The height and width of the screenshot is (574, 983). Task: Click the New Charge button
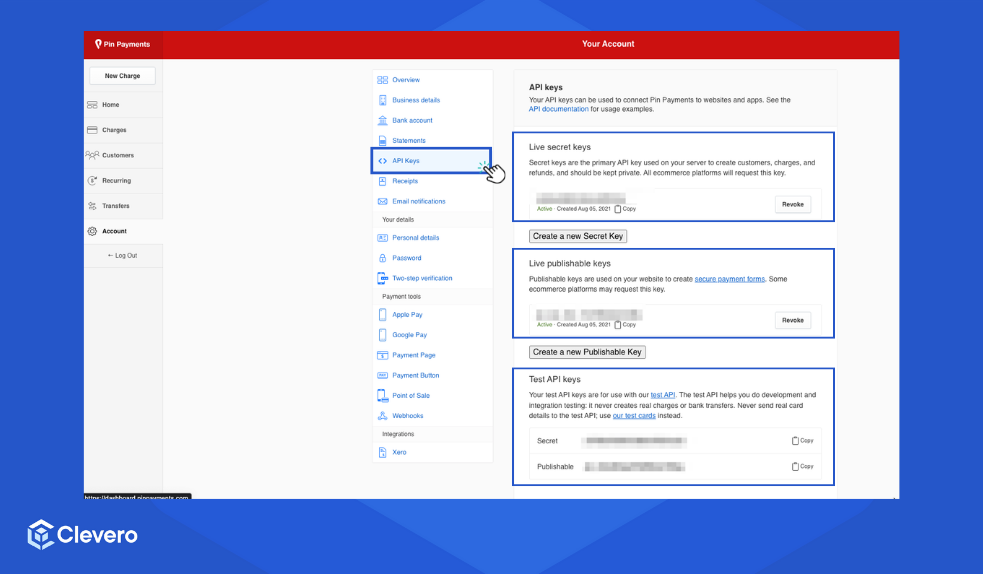pyautogui.click(x=122, y=76)
